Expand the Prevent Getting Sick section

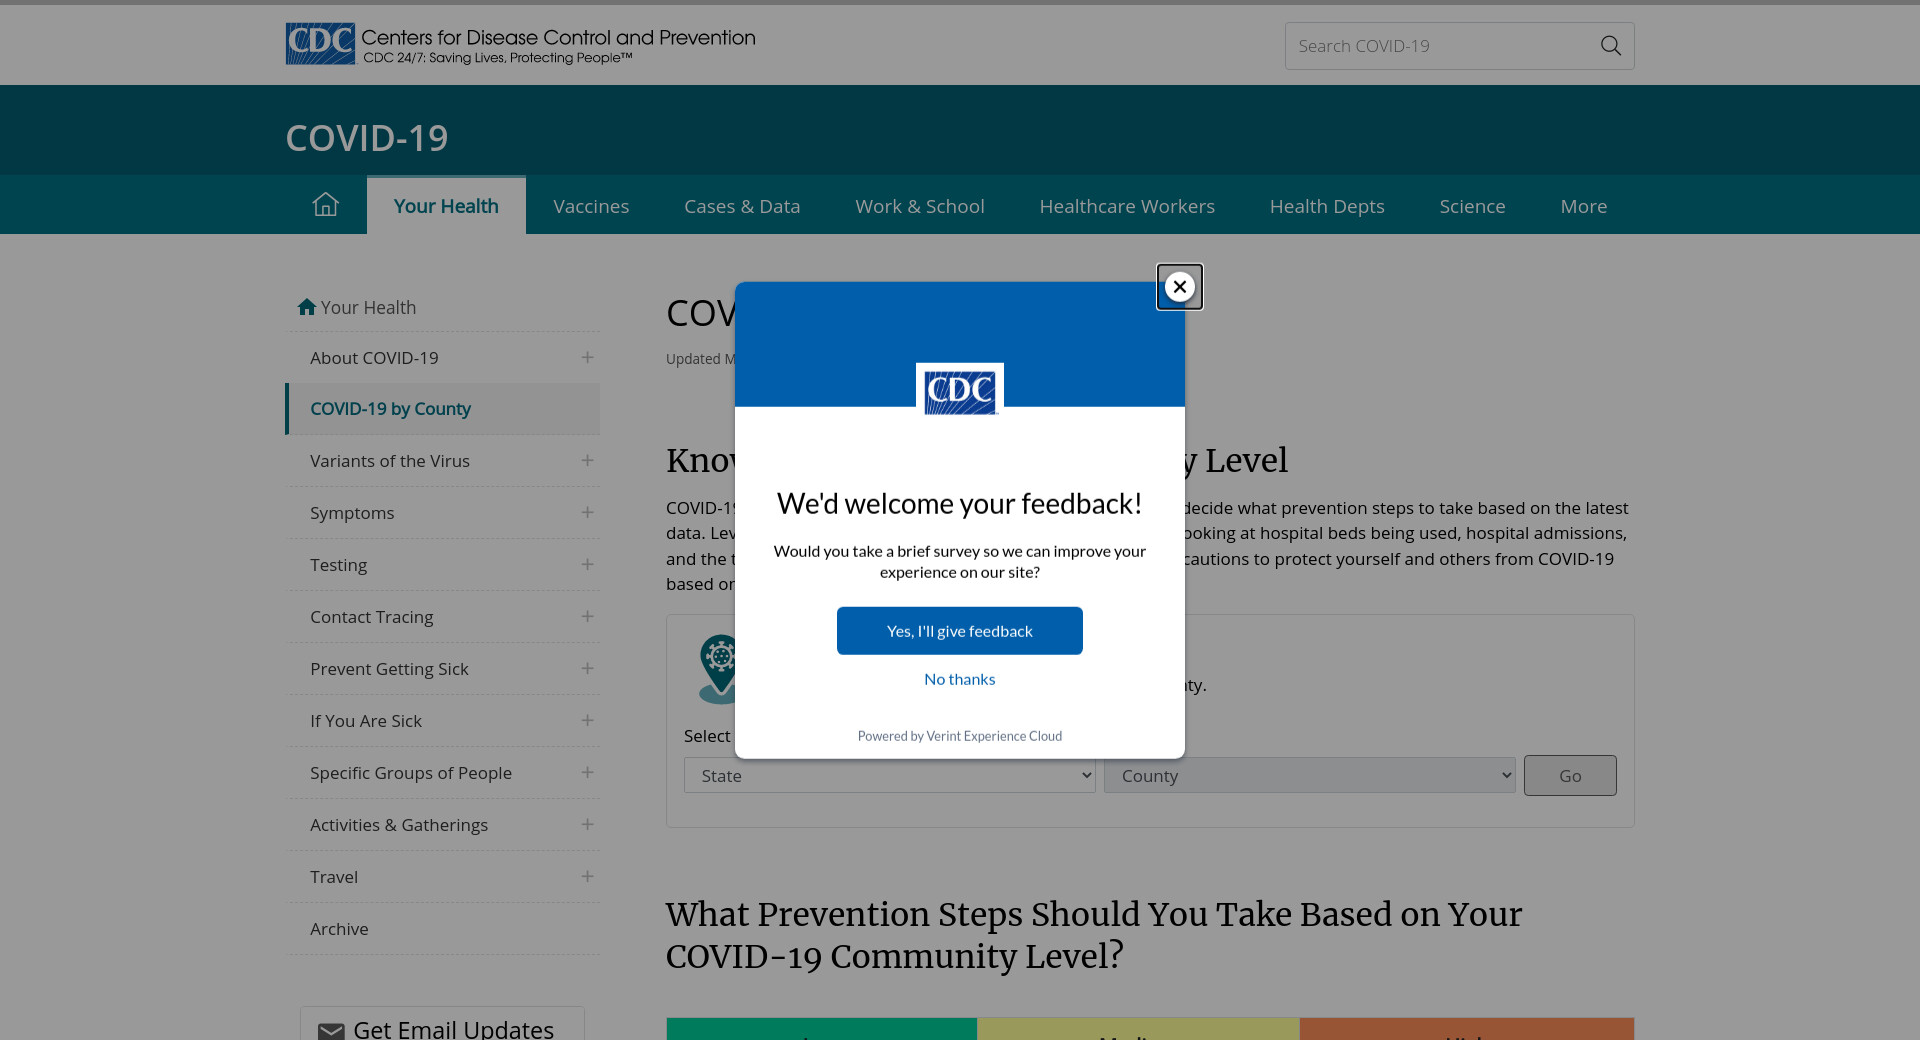(x=587, y=669)
